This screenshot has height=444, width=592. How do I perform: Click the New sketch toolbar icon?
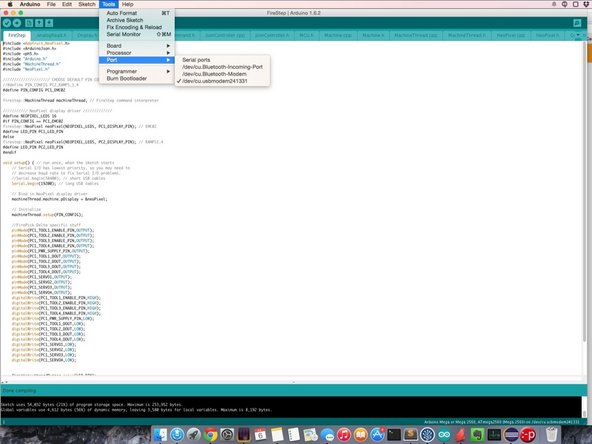29,23
